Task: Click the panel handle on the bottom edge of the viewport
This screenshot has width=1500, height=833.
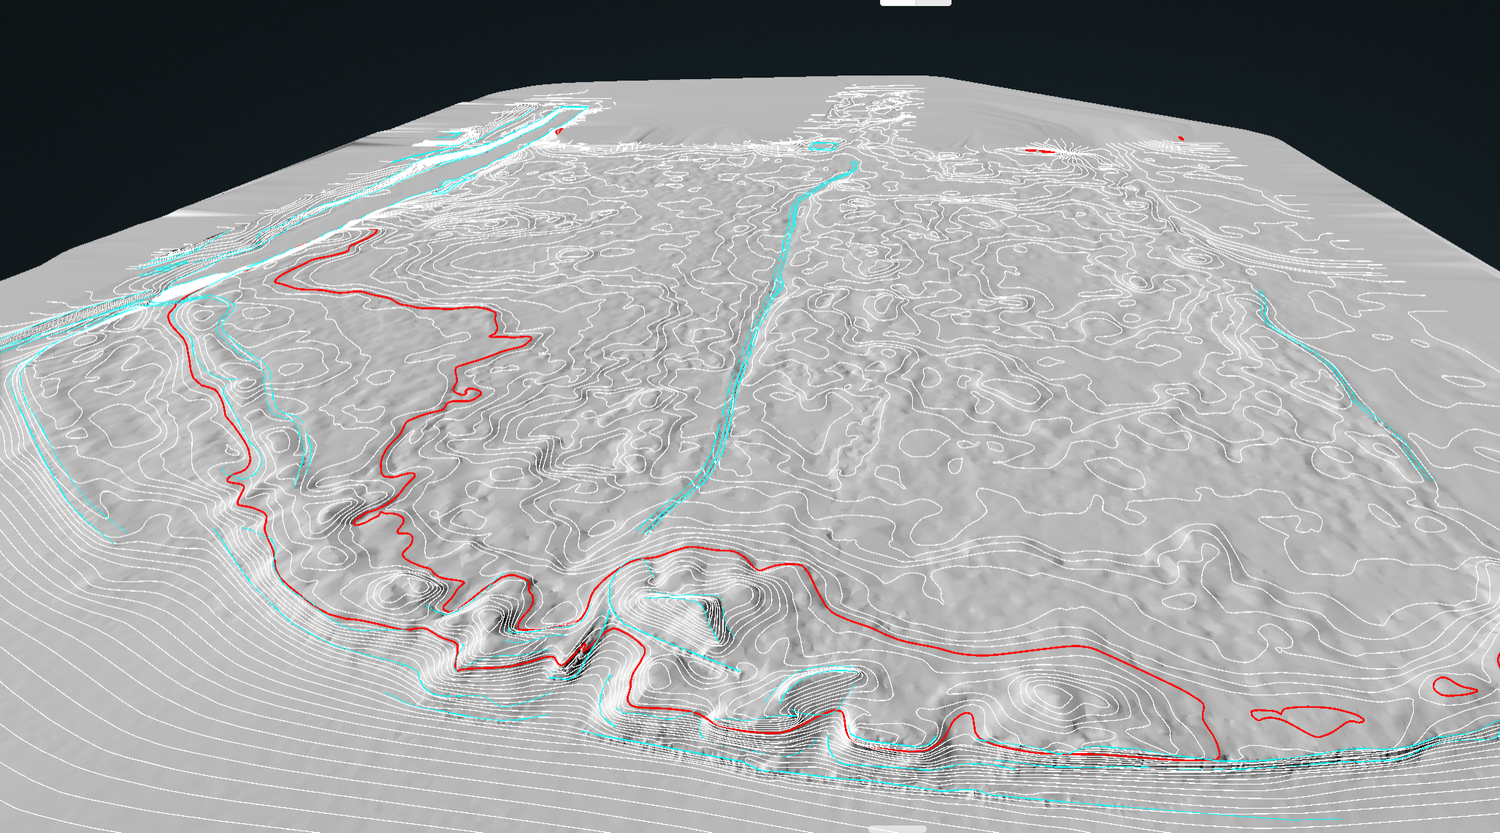Action: tap(897, 829)
